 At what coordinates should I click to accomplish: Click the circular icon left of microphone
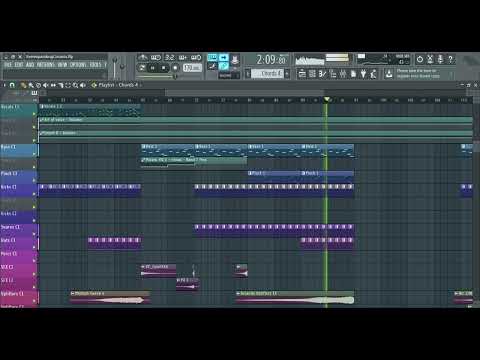(420, 59)
